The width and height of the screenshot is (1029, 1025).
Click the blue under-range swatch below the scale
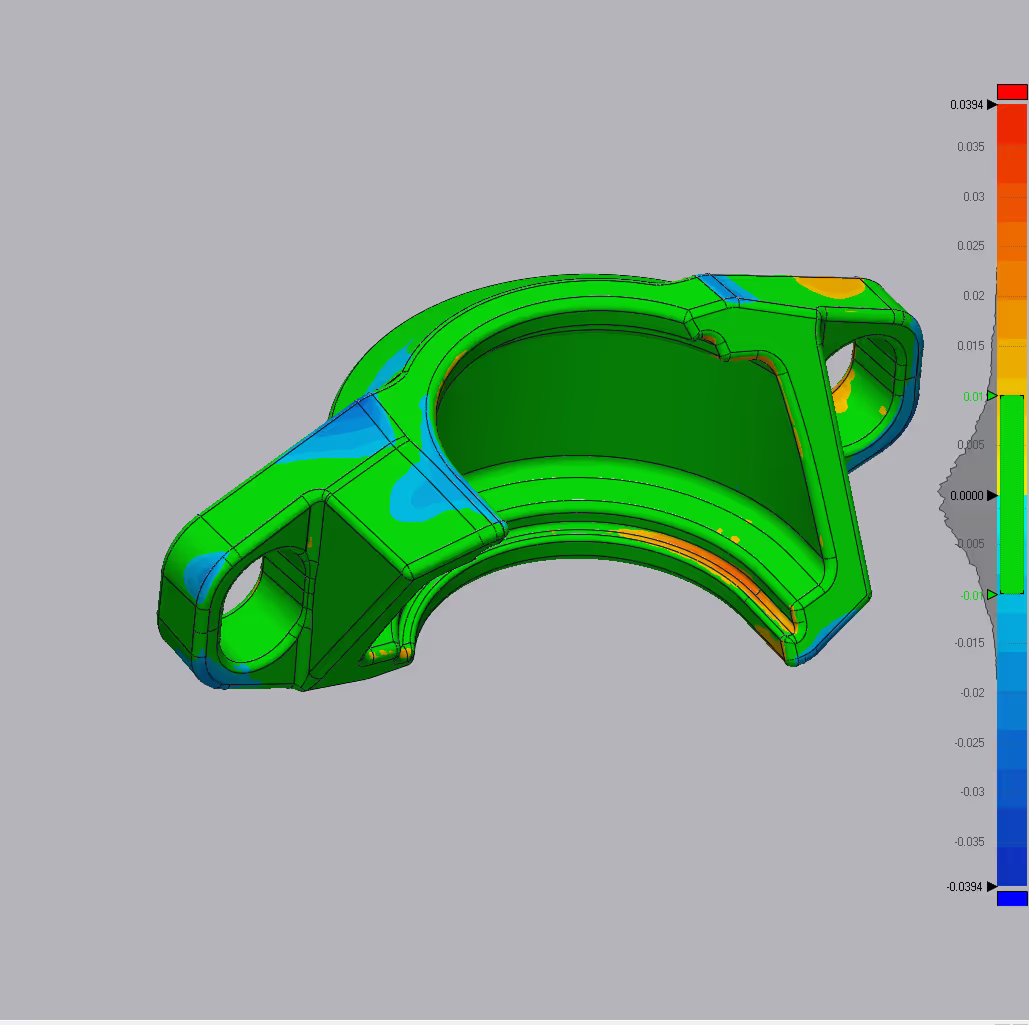(x=1012, y=898)
